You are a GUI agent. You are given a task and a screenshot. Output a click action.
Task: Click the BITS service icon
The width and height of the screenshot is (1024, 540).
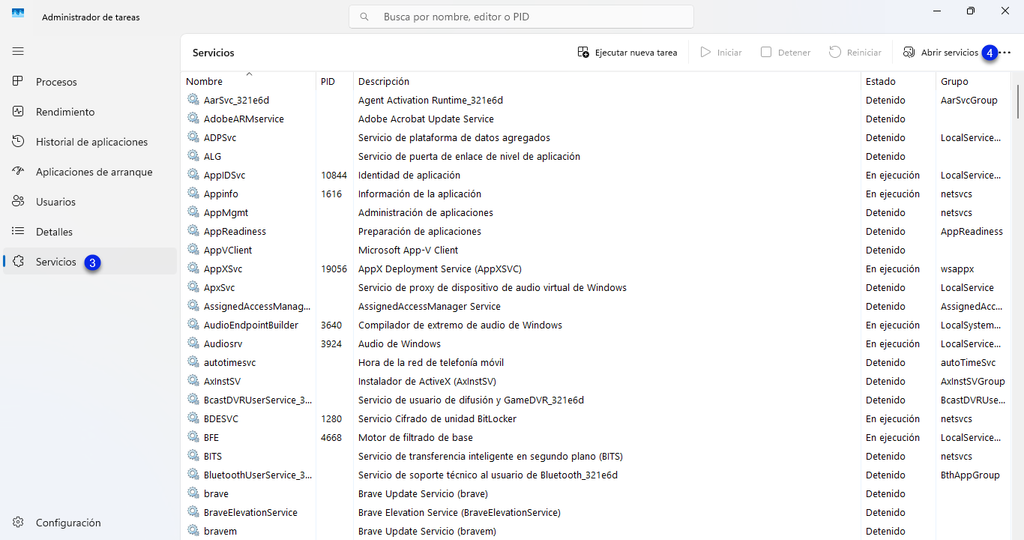(193, 456)
